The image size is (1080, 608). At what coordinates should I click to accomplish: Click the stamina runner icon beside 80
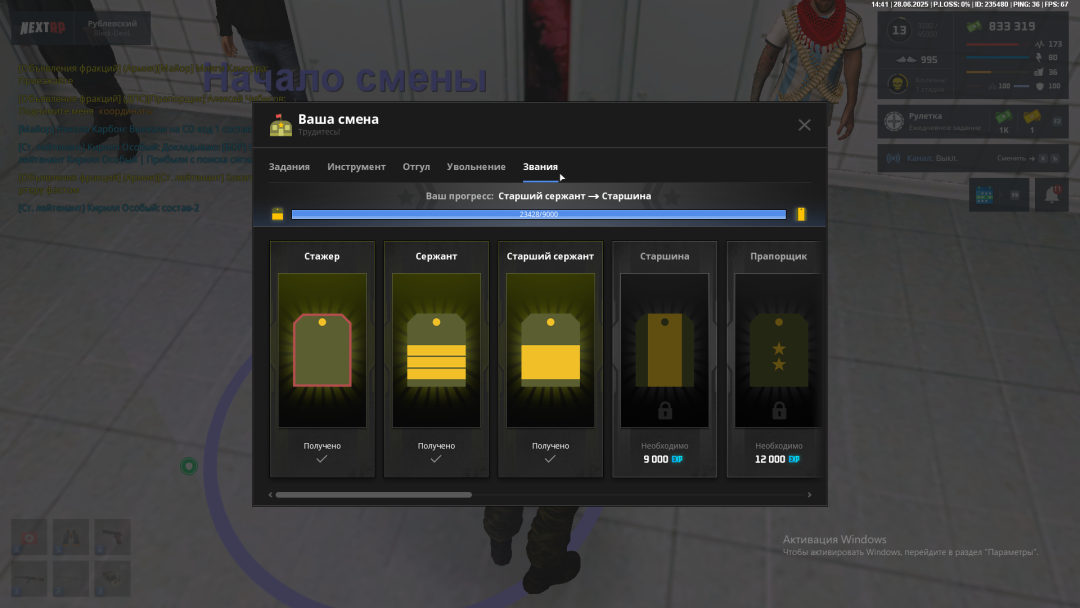pos(1039,58)
